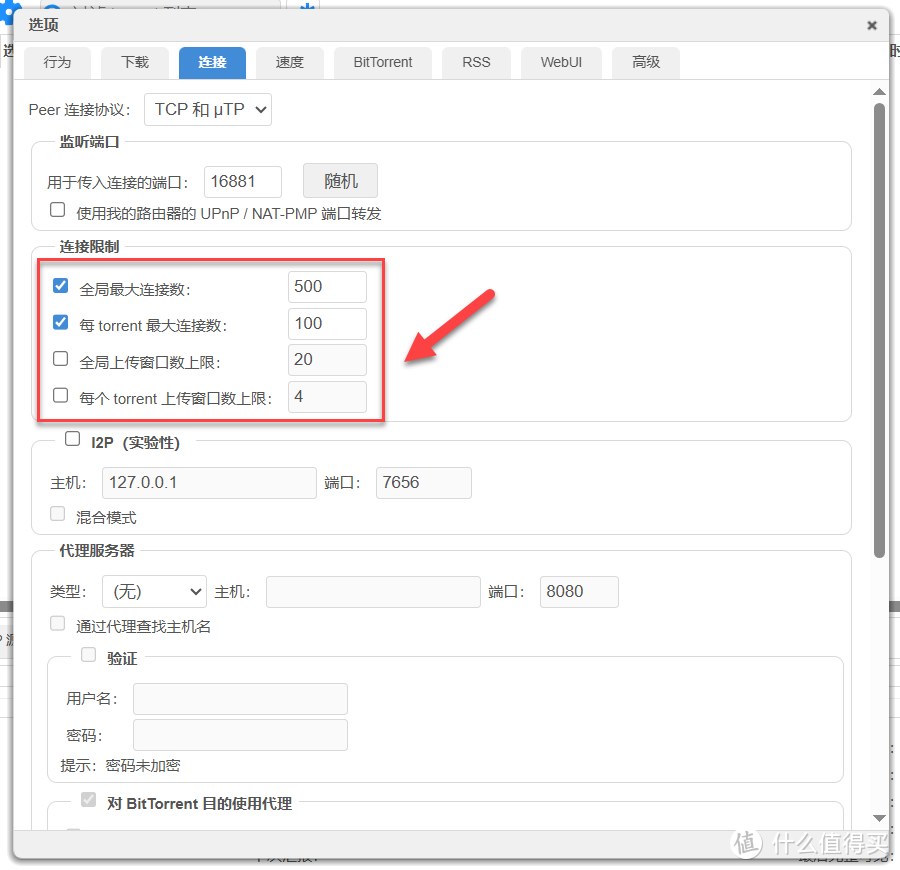Toggle 通过代理查找主机名 checkbox
This screenshot has width=900, height=870.
57,623
